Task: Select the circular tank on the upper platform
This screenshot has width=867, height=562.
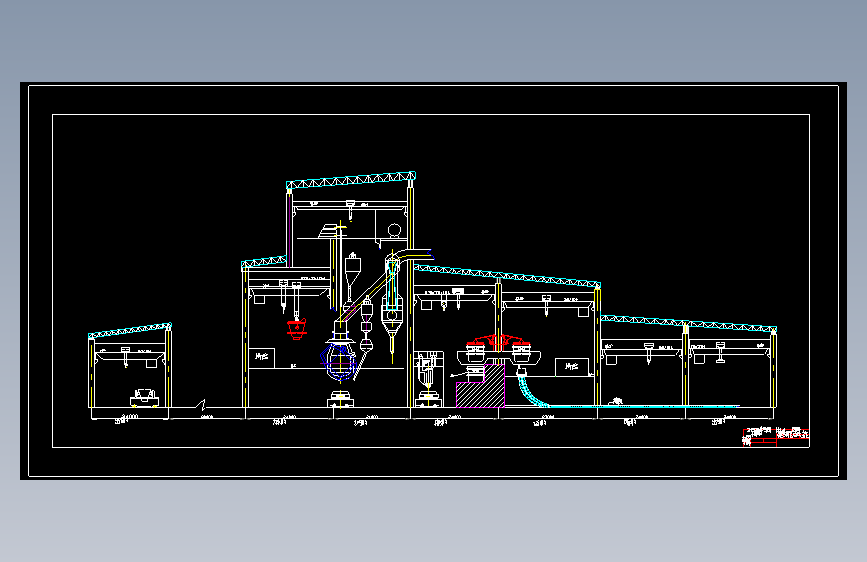Action: 394,230
